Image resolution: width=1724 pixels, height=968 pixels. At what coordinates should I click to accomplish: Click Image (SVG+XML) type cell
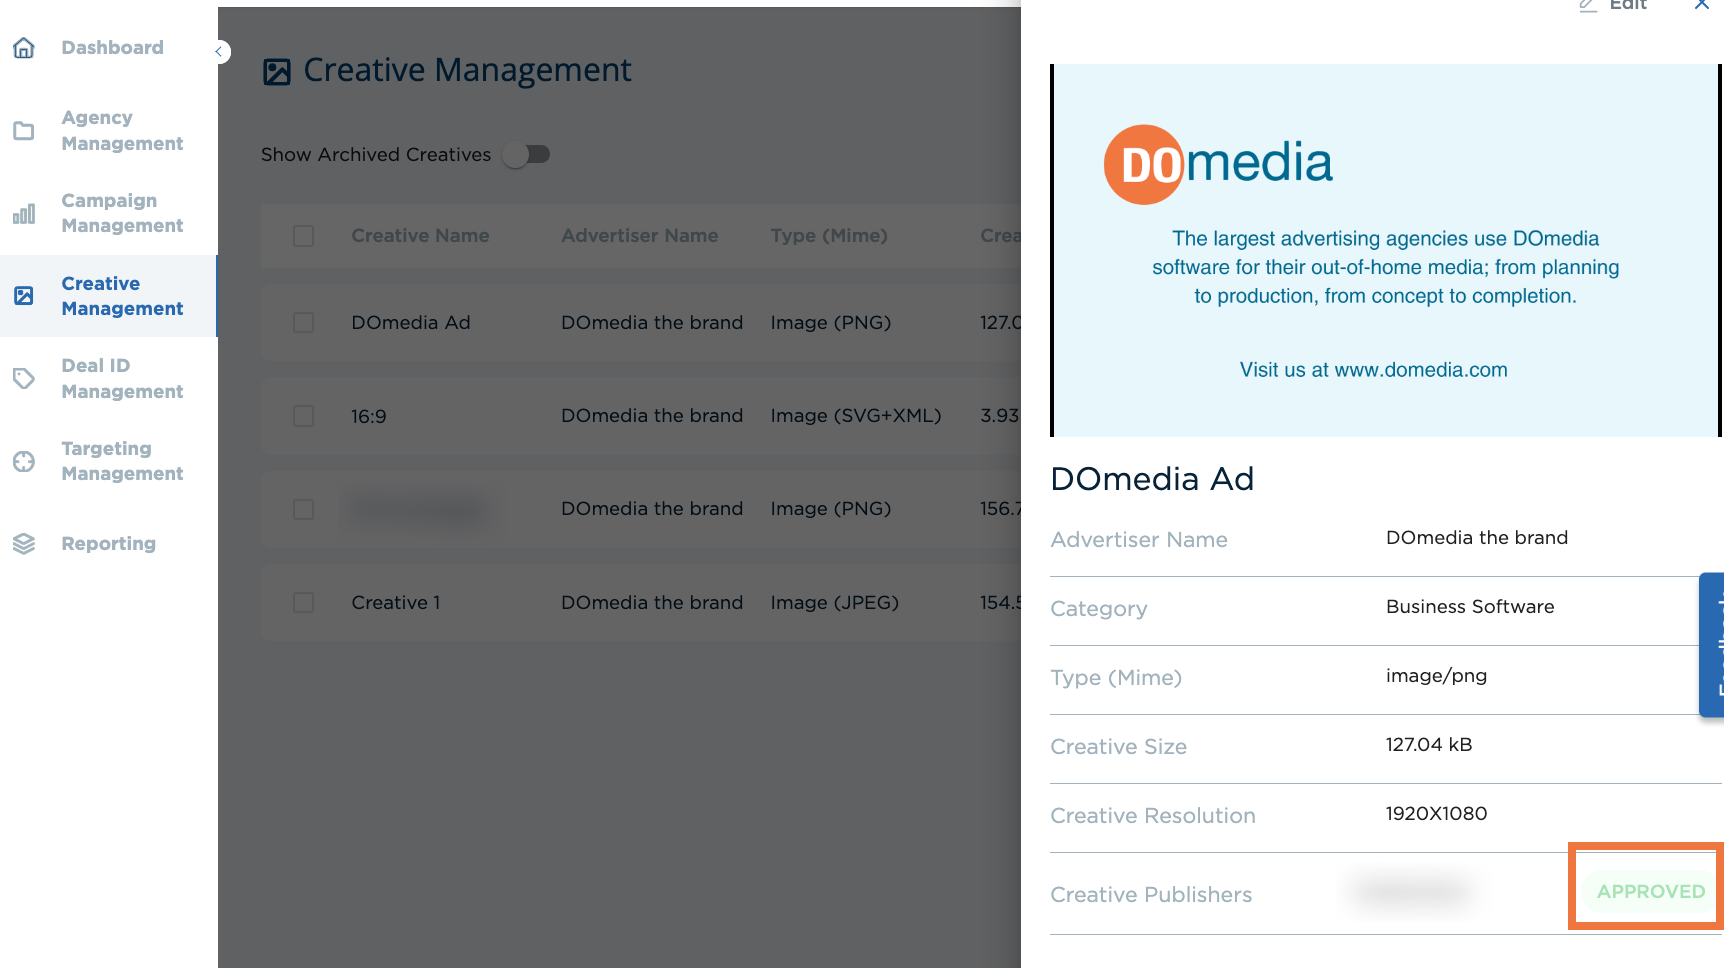[x=856, y=416]
